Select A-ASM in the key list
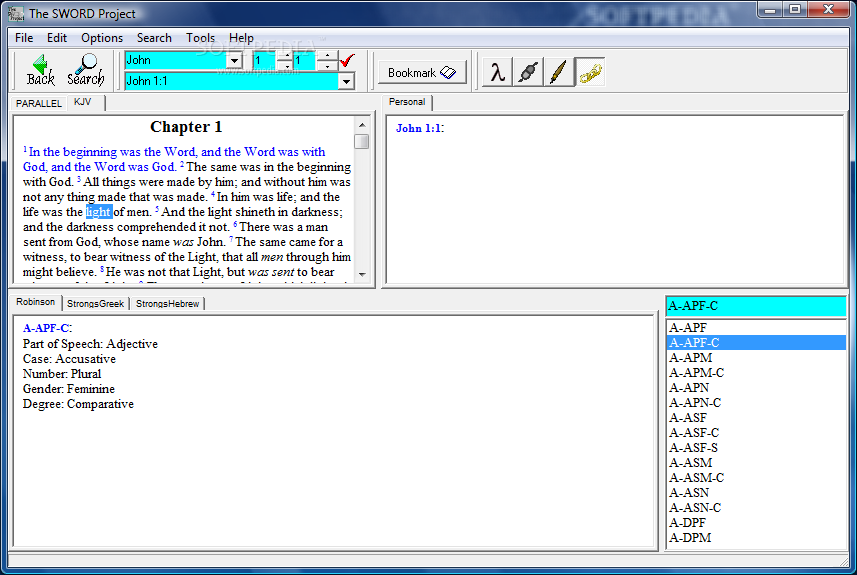Viewport: 857px width, 575px height. 756,463
